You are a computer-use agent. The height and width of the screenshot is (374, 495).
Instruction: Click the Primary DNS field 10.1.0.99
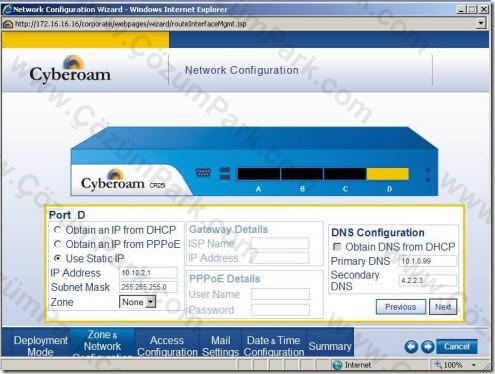[428, 261]
